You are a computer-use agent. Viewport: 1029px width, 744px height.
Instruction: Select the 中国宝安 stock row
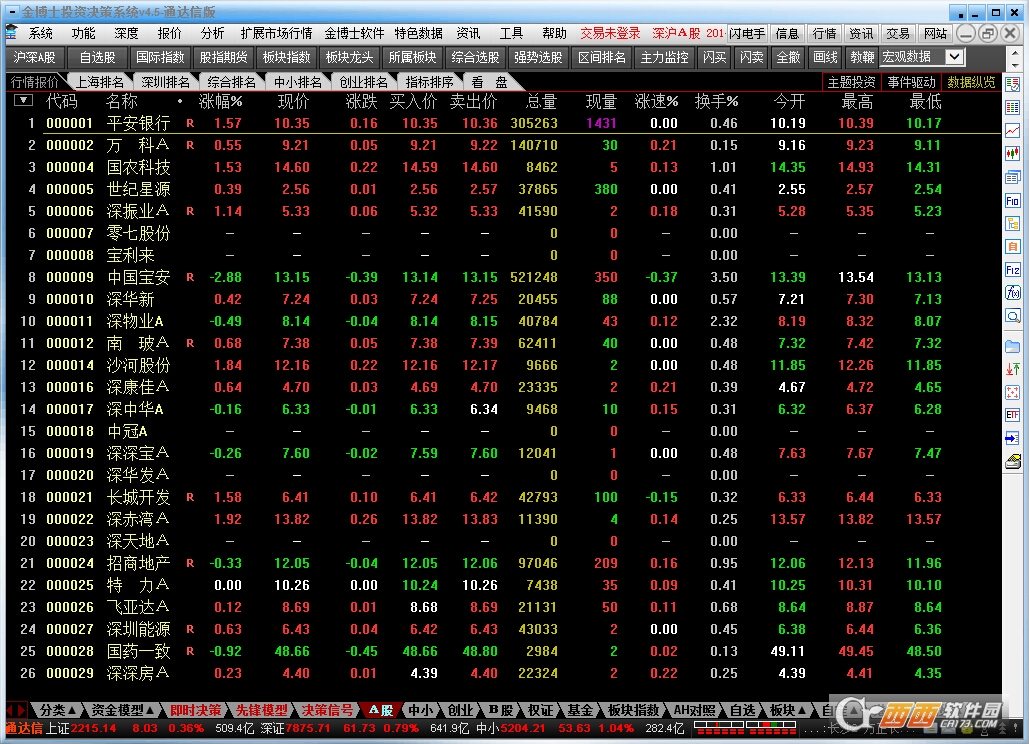coord(502,277)
